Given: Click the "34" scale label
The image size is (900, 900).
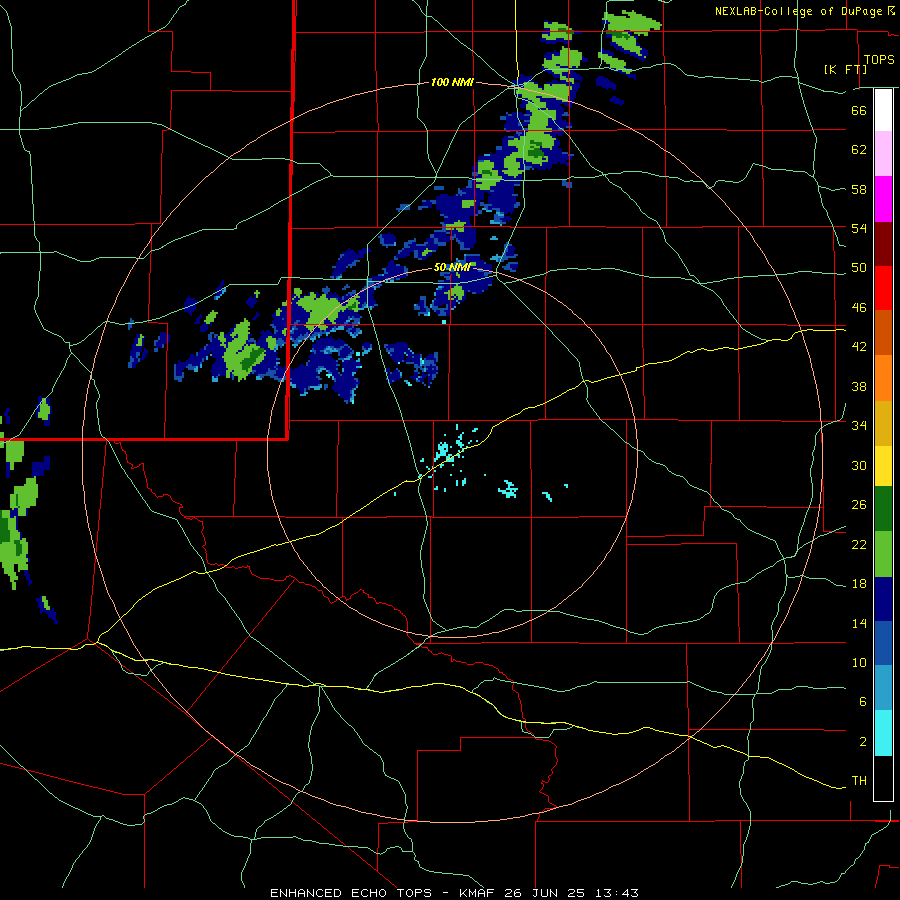Looking at the screenshot, I should [859, 426].
